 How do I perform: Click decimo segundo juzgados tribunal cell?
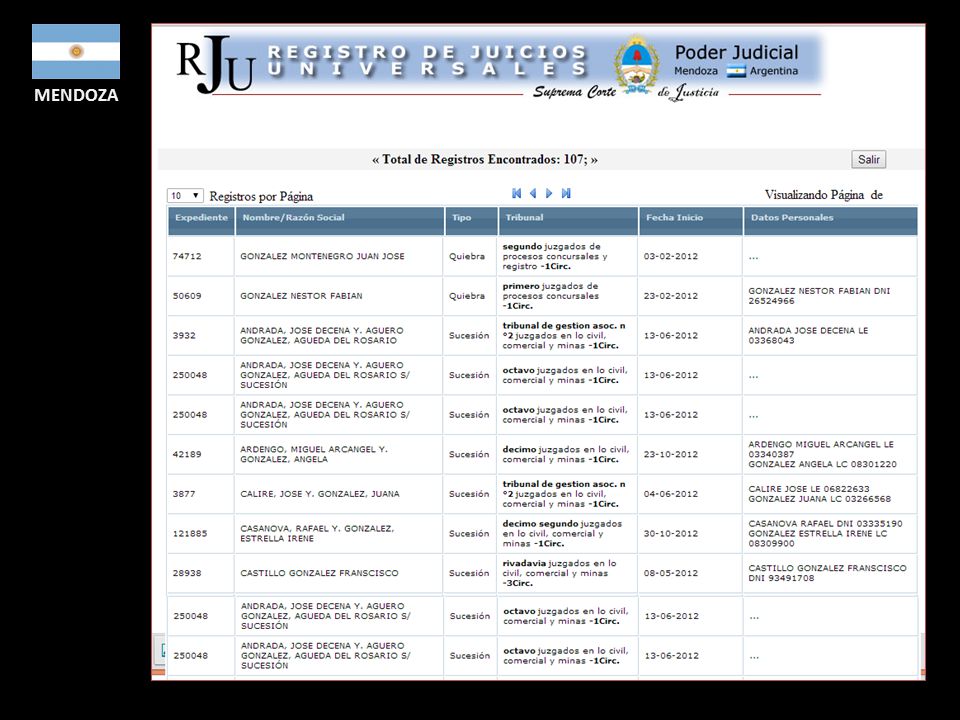click(567, 534)
